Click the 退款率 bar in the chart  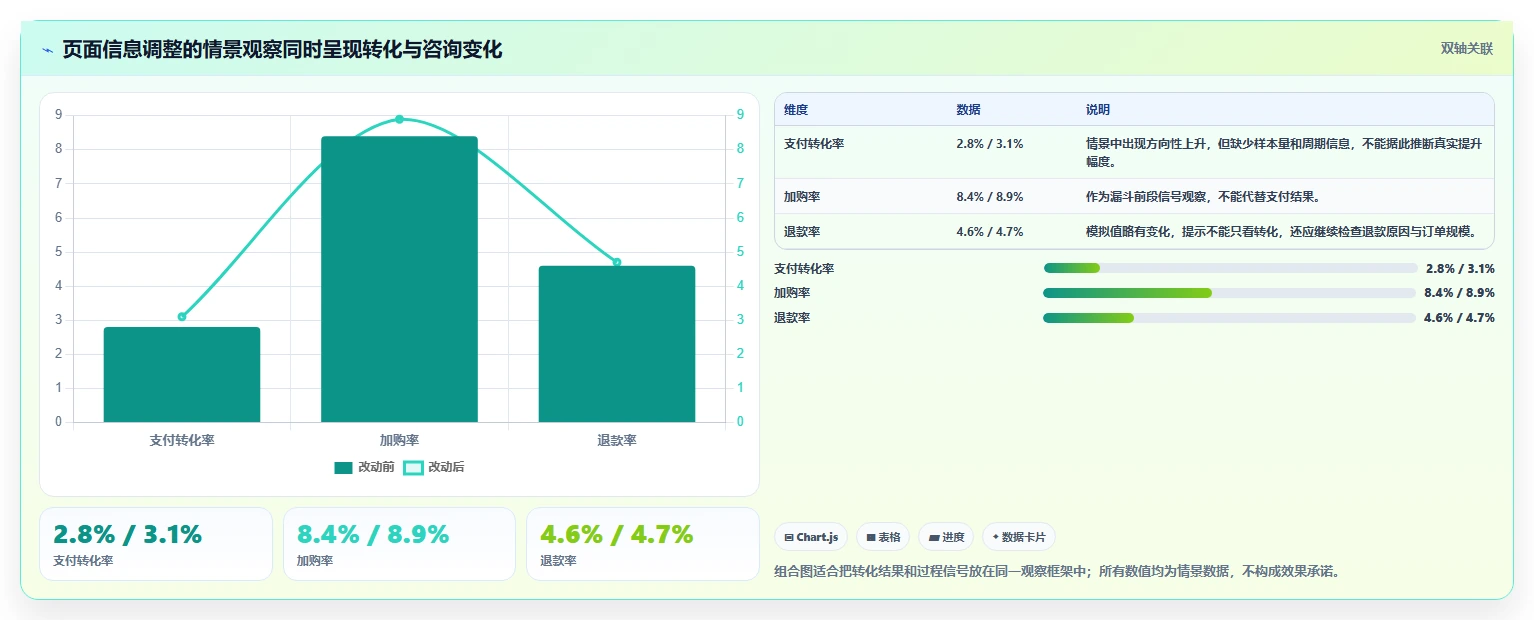click(617, 344)
